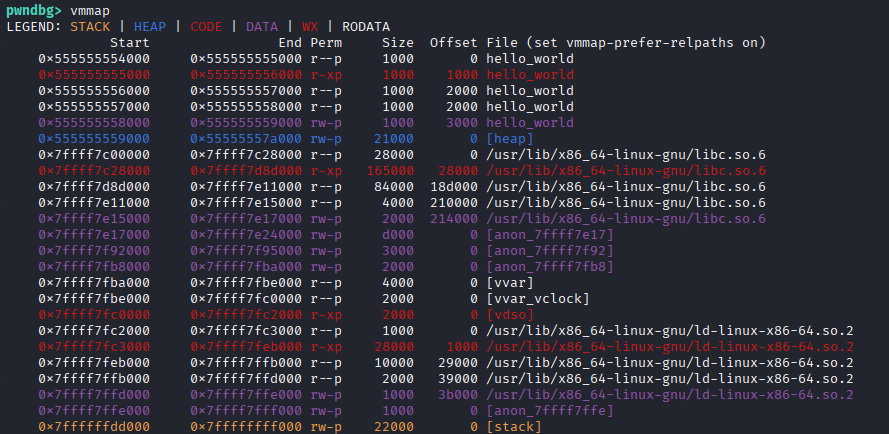Image resolution: width=889 pixels, height=434 pixels.
Task: Click the End column header
Action: point(290,43)
